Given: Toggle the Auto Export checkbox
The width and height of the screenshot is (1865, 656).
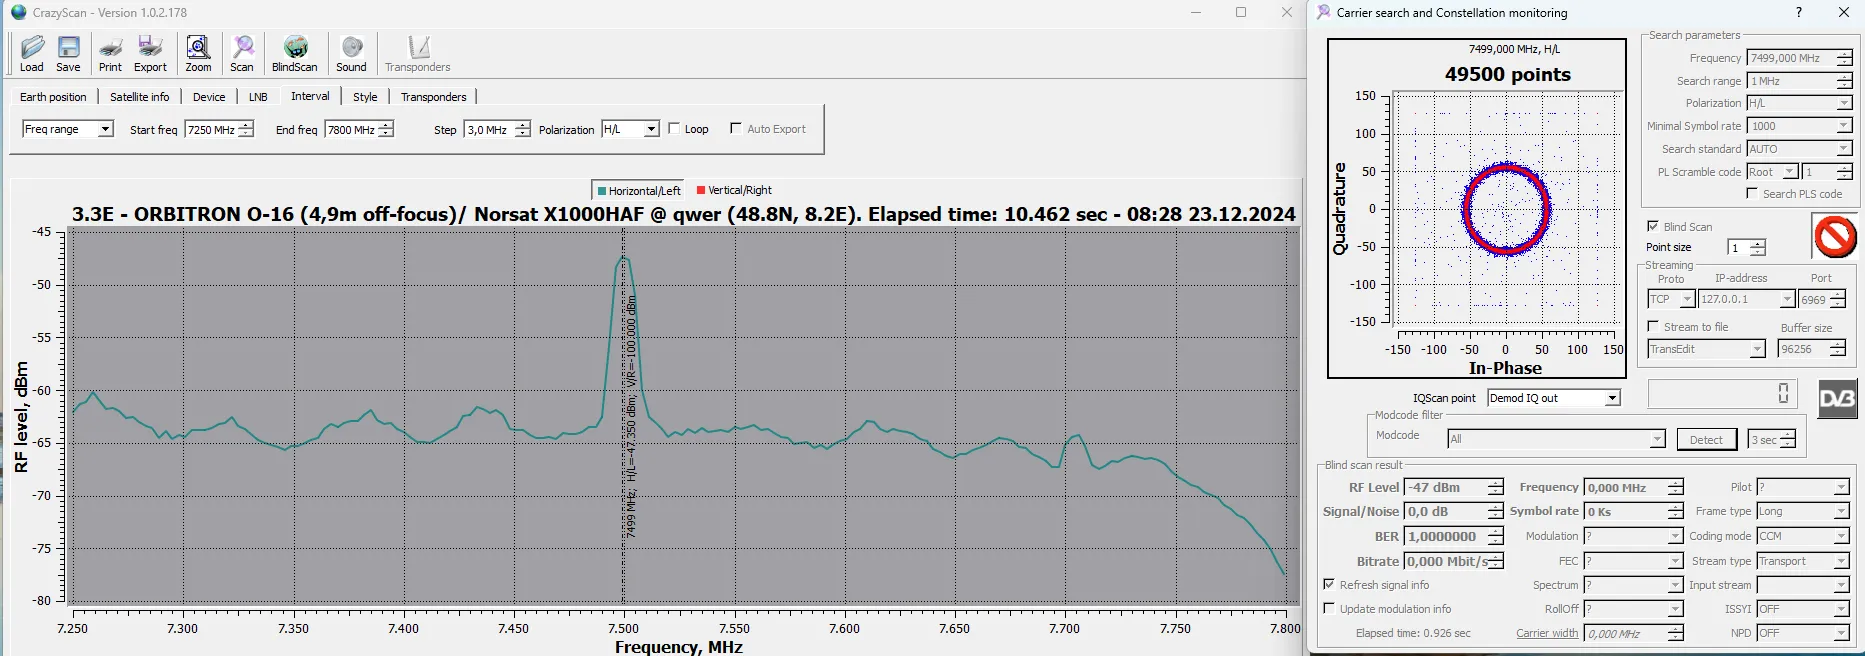Looking at the screenshot, I should tap(736, 129).
